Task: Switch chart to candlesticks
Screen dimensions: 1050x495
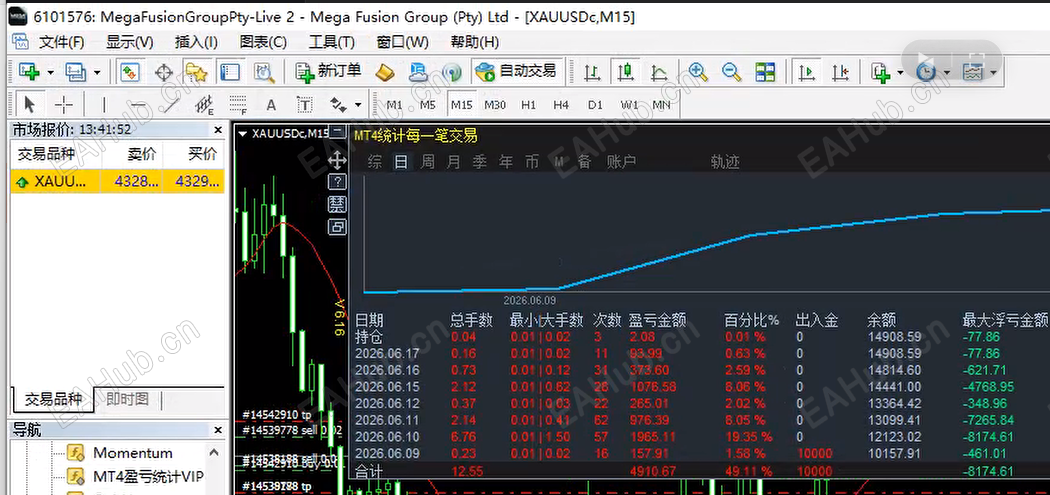Action: [x=625, y=72]
